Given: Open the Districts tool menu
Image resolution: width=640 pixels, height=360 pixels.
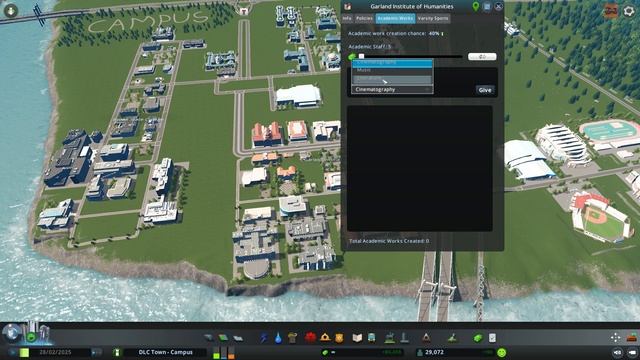Looking at the screenshot, I should 238,338.
